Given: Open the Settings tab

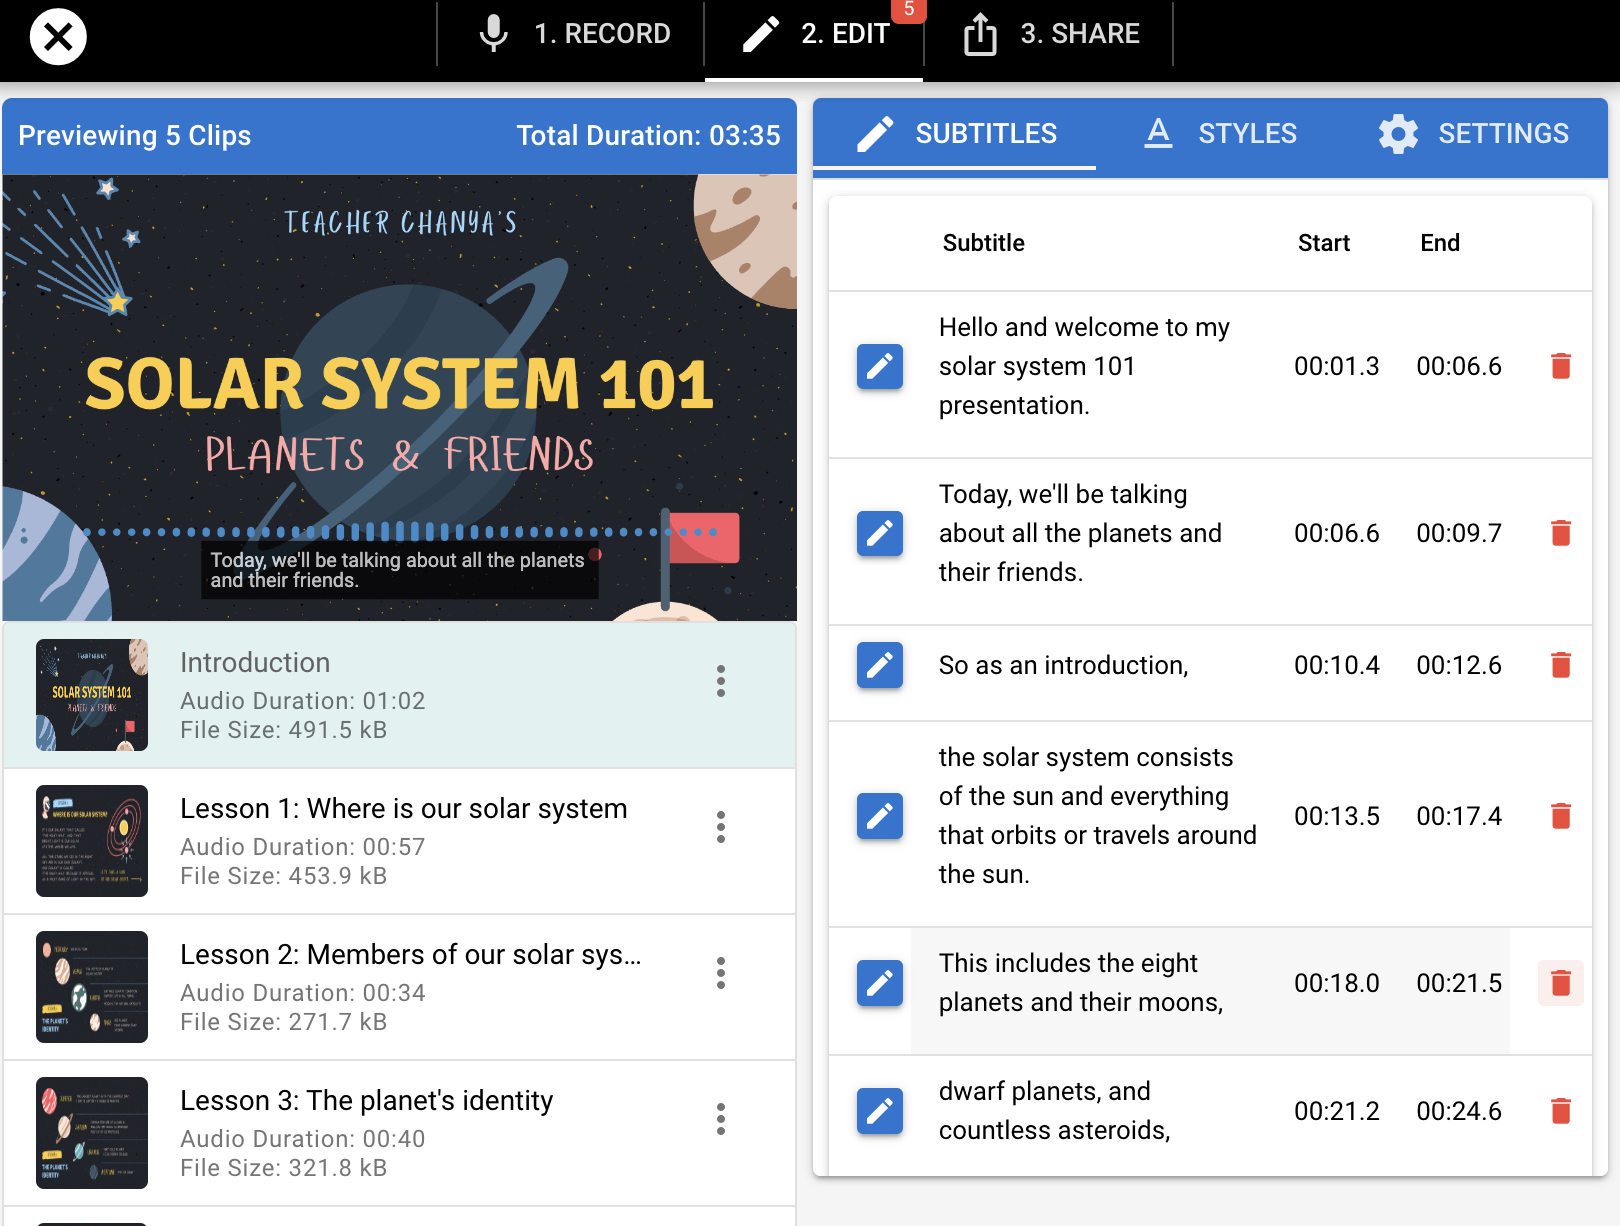Looking at the screenshot, I should 1473,133.
